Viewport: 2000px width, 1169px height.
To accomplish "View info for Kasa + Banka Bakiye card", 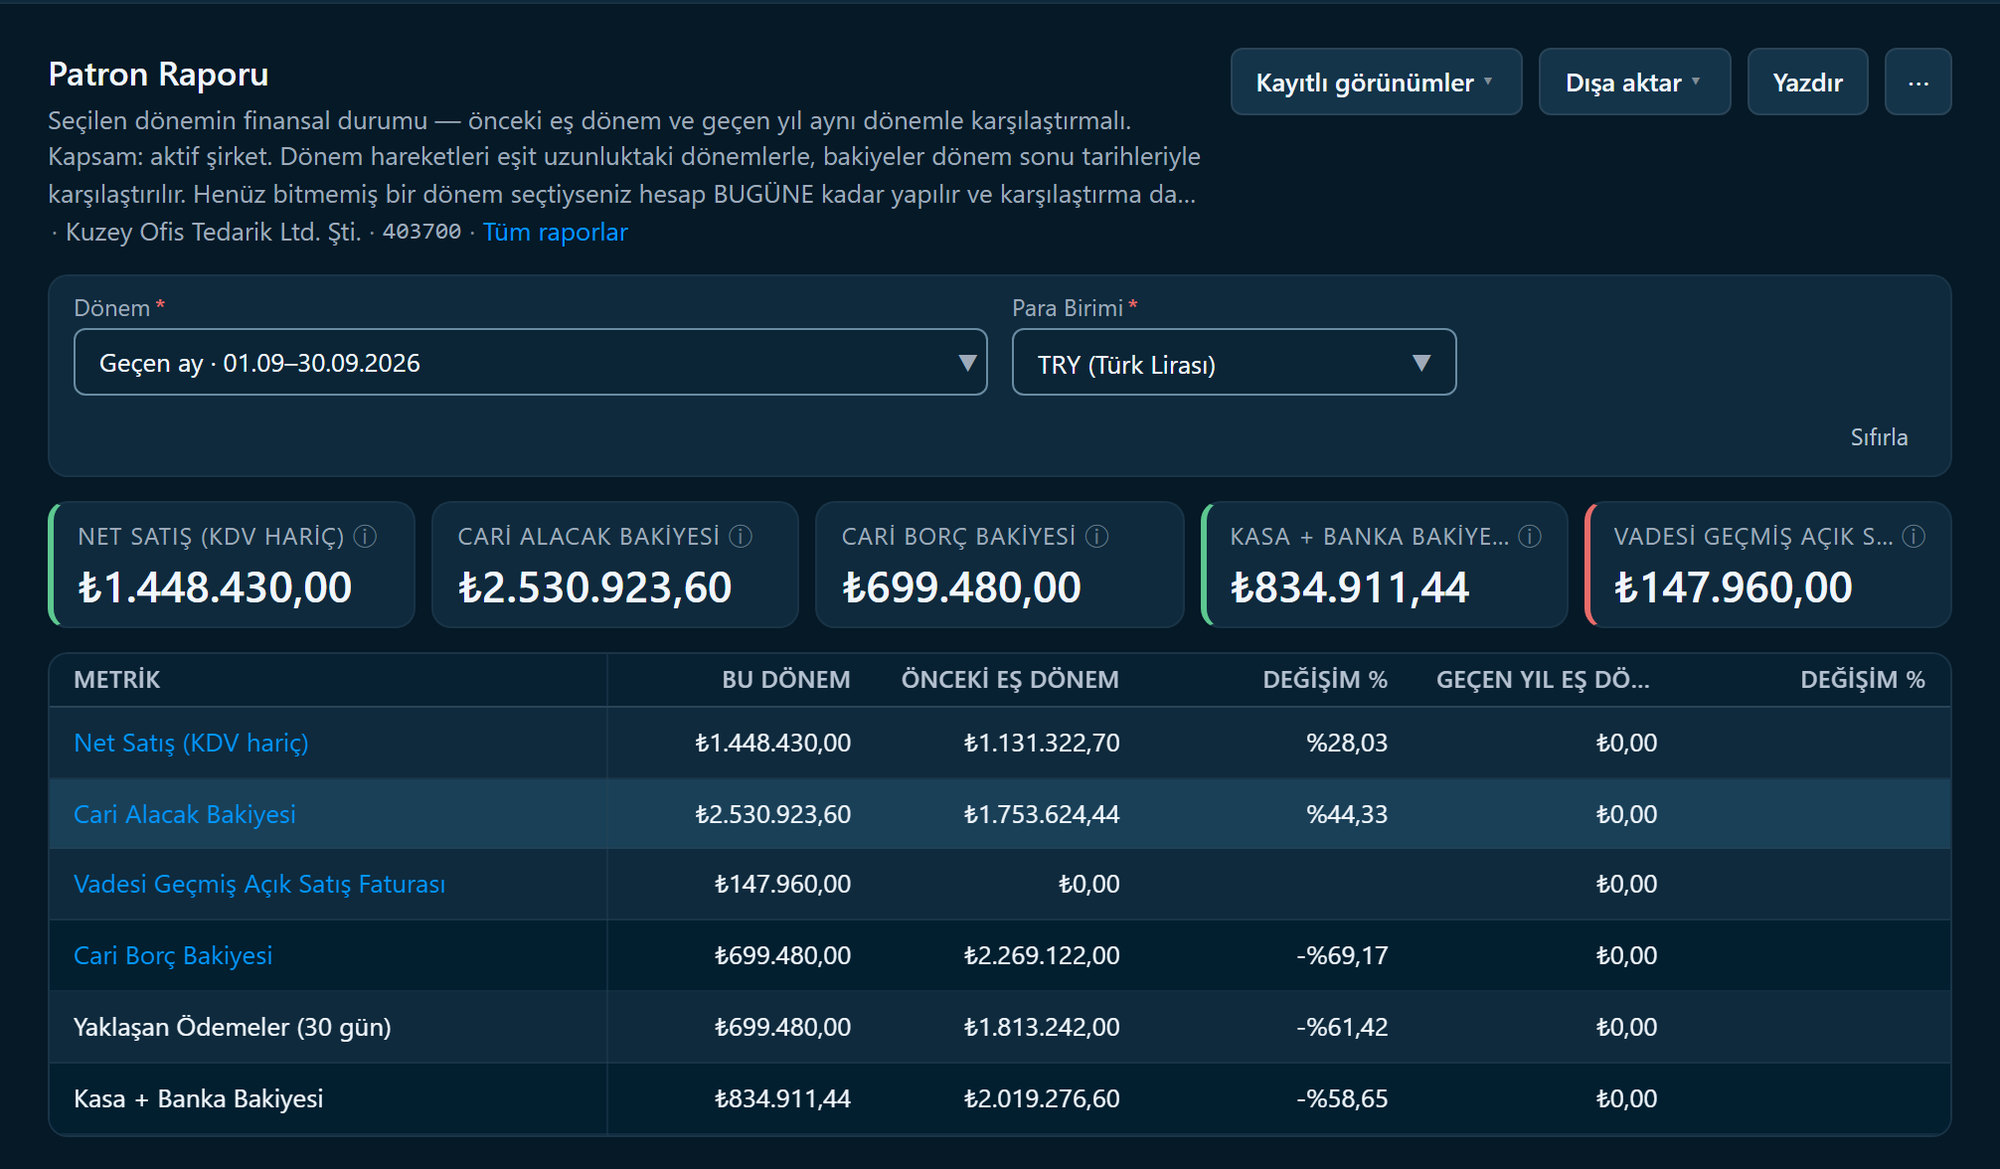I will click(x=1530, y=537).
